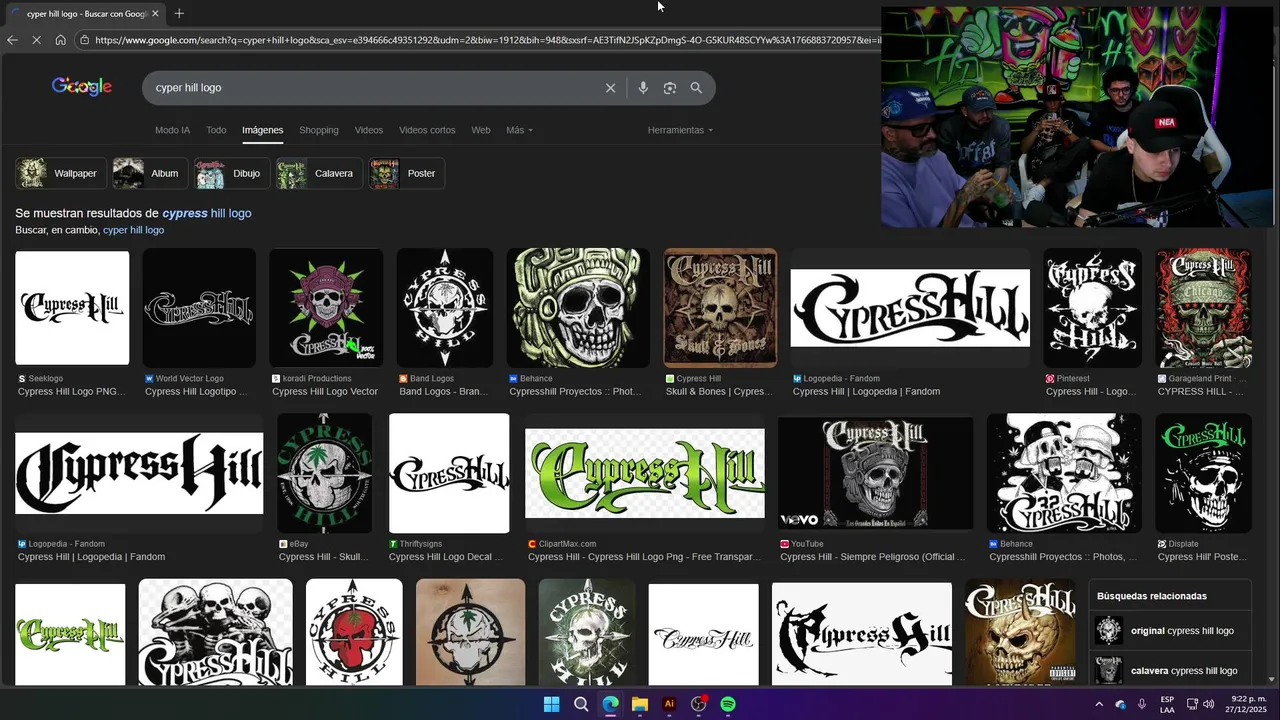Image resolution: width=1280 pixels, height=720 pixels.
Task: Search instead for cyper hill logo
Action: [x=133, y=230]
